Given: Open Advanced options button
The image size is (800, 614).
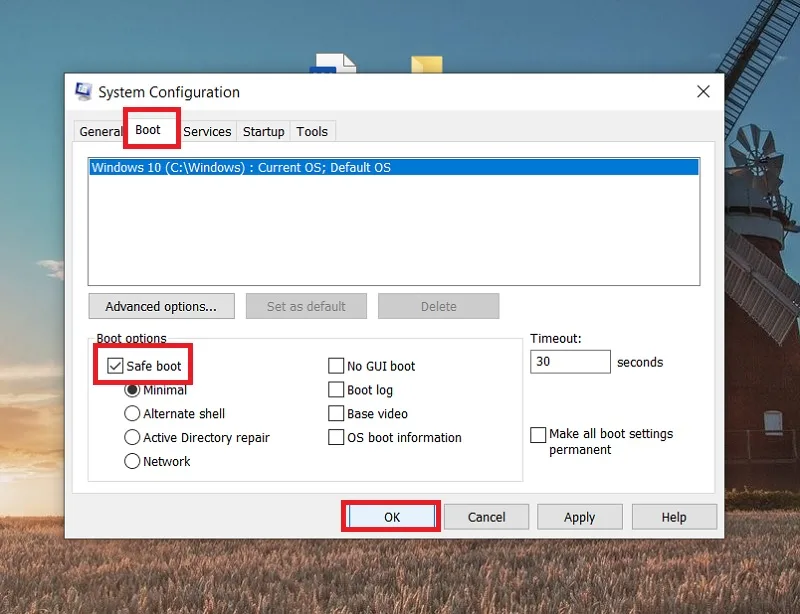Looking at the screenshot, I should coord(161,306).
